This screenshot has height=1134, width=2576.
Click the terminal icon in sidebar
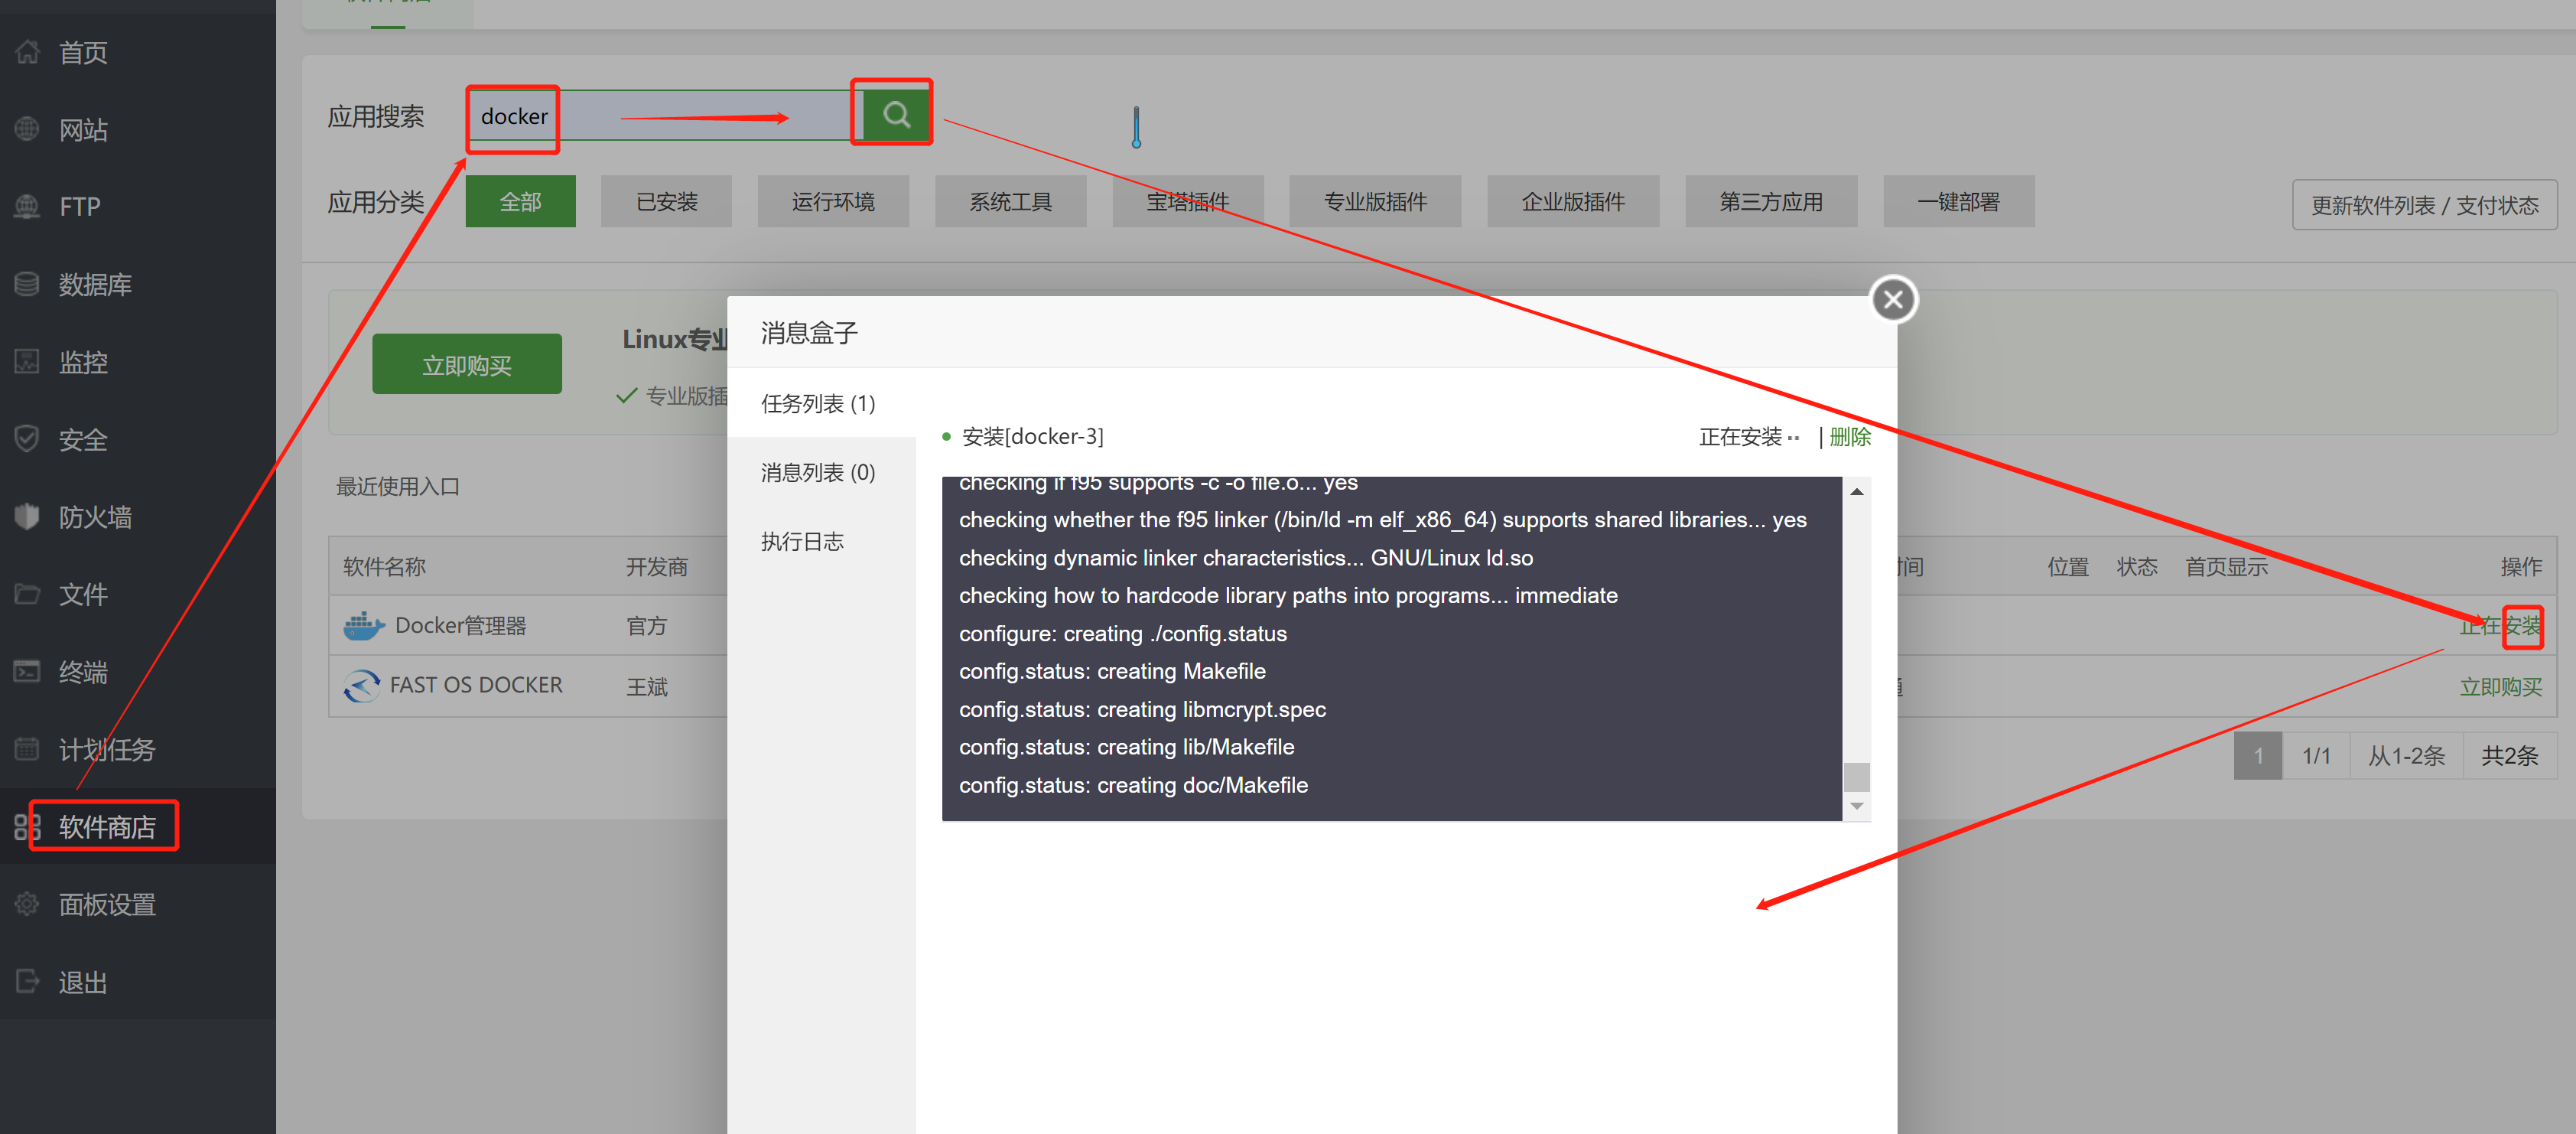click(27, 671)
